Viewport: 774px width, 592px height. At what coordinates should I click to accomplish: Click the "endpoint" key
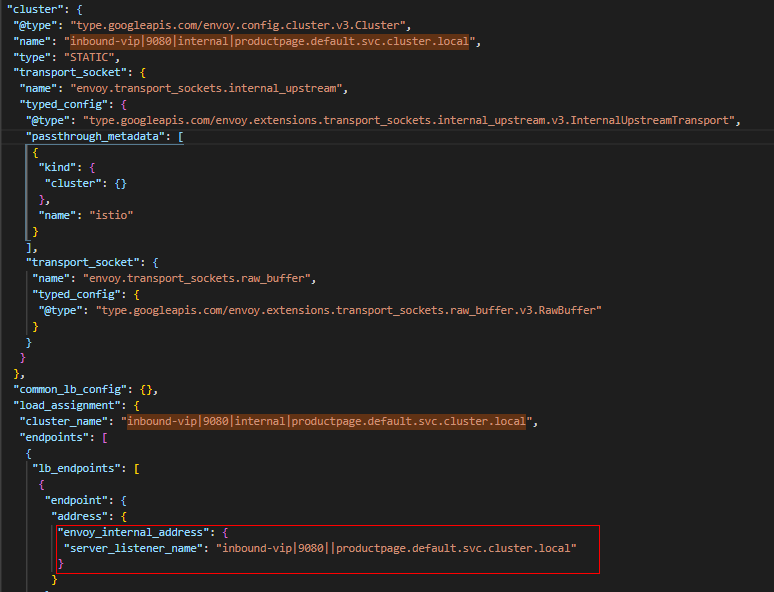[77, 500]
